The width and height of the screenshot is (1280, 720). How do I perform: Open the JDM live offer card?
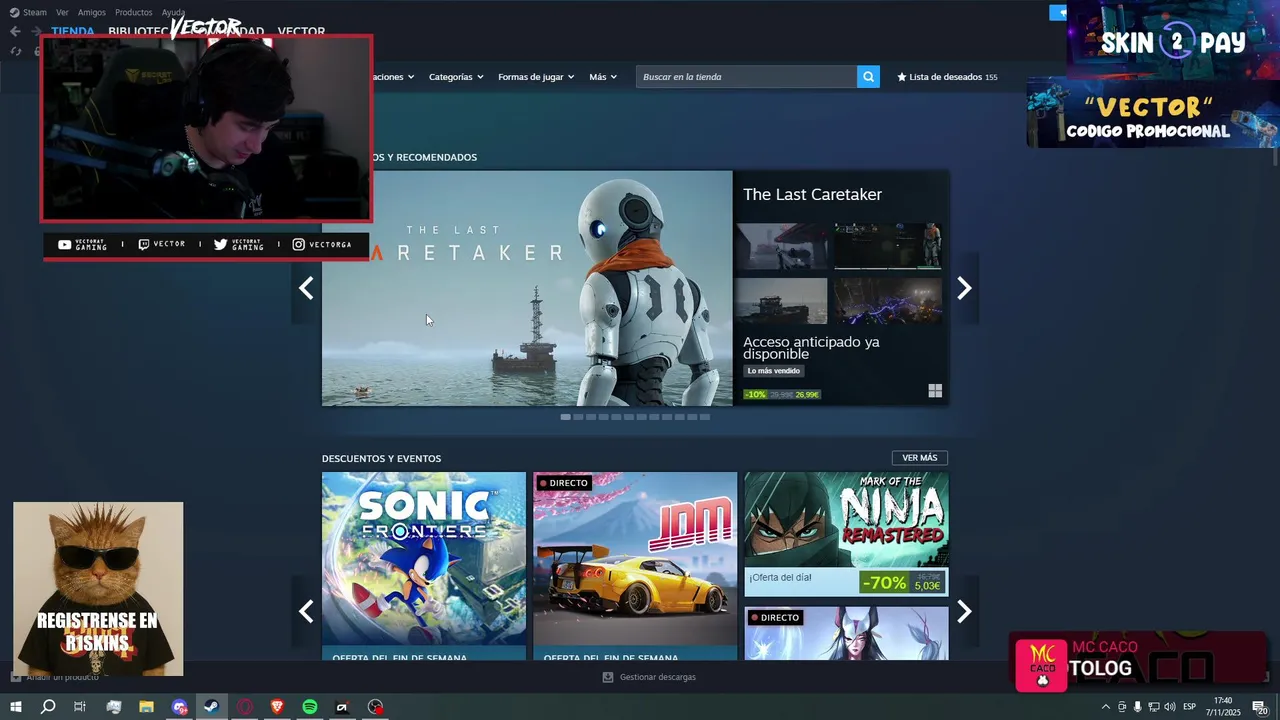pyautogui.click(x=635, y=566)
